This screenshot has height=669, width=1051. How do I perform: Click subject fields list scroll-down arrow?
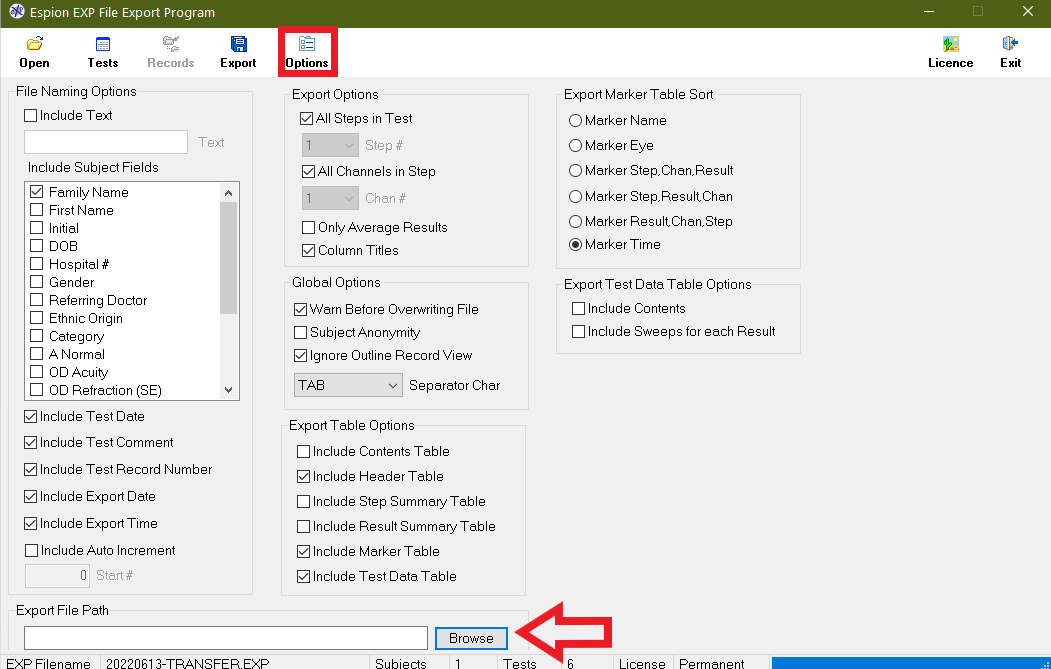click(x=229, y=389)
